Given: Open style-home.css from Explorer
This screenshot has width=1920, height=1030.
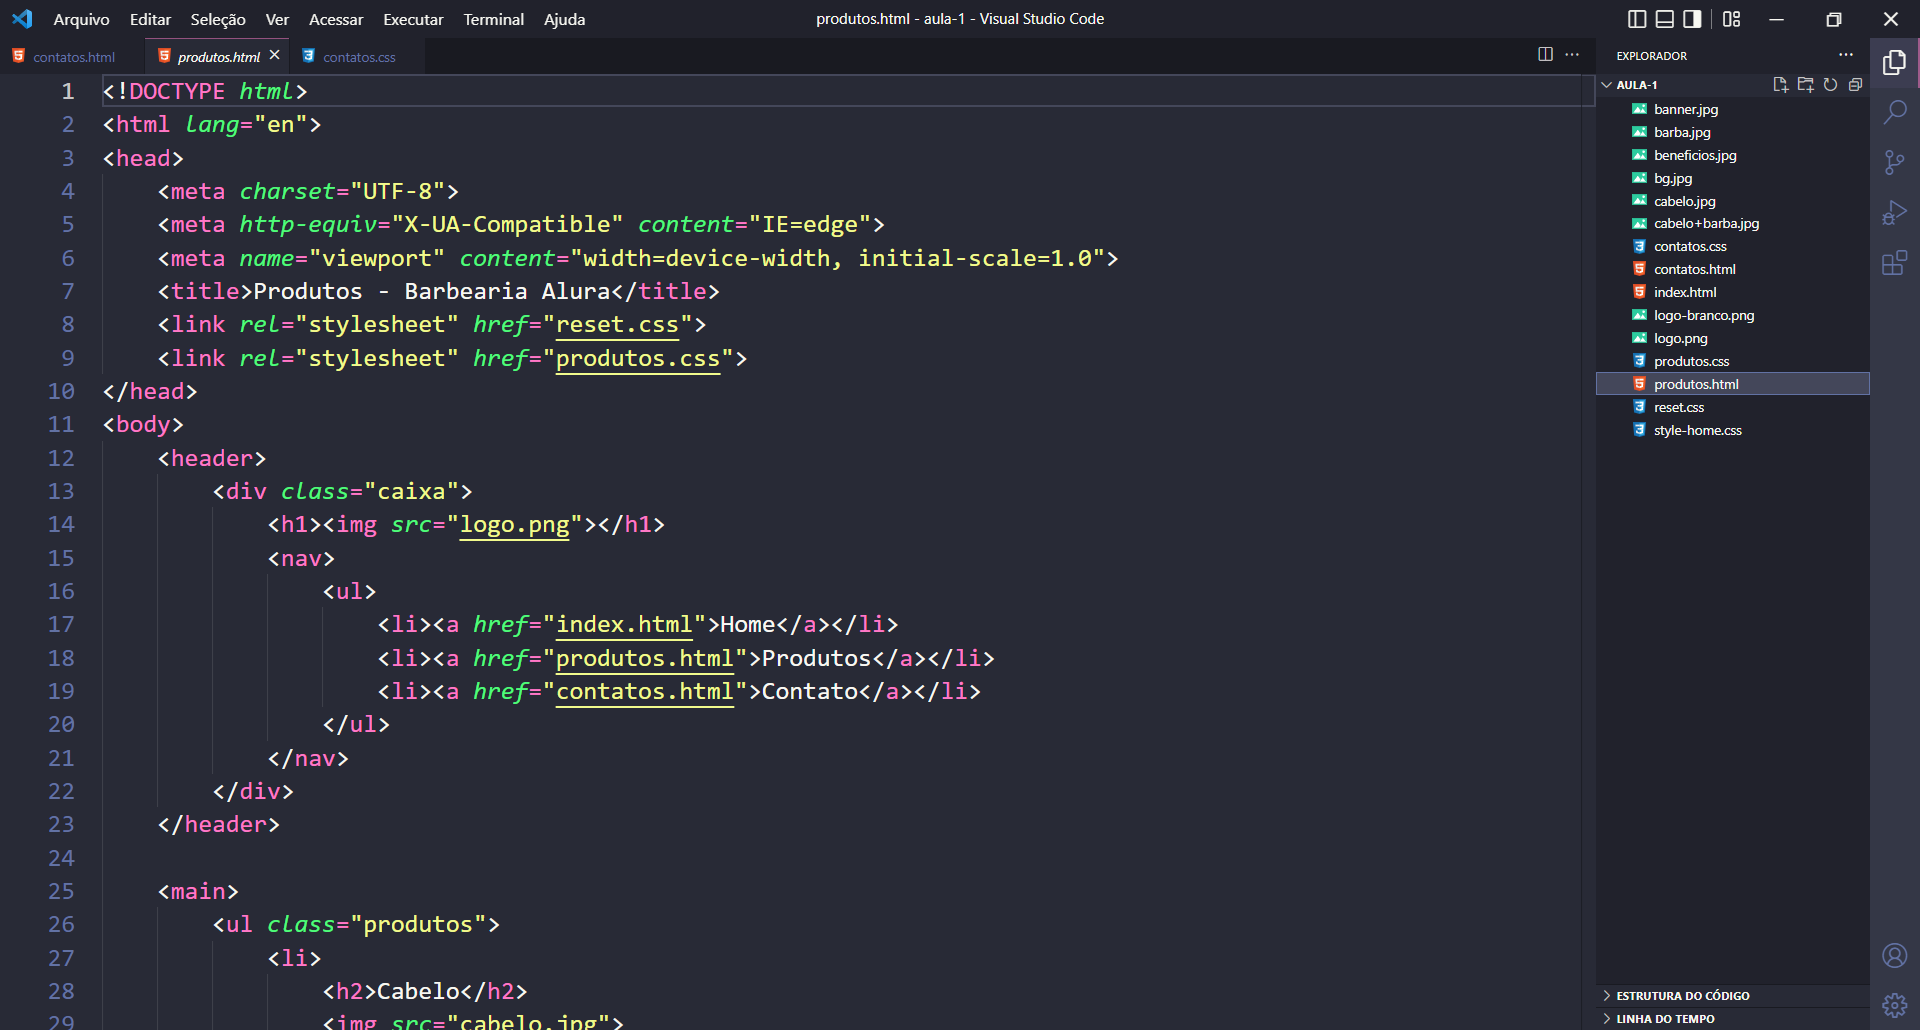Looking at the screenshot, I should [1733, 431].
